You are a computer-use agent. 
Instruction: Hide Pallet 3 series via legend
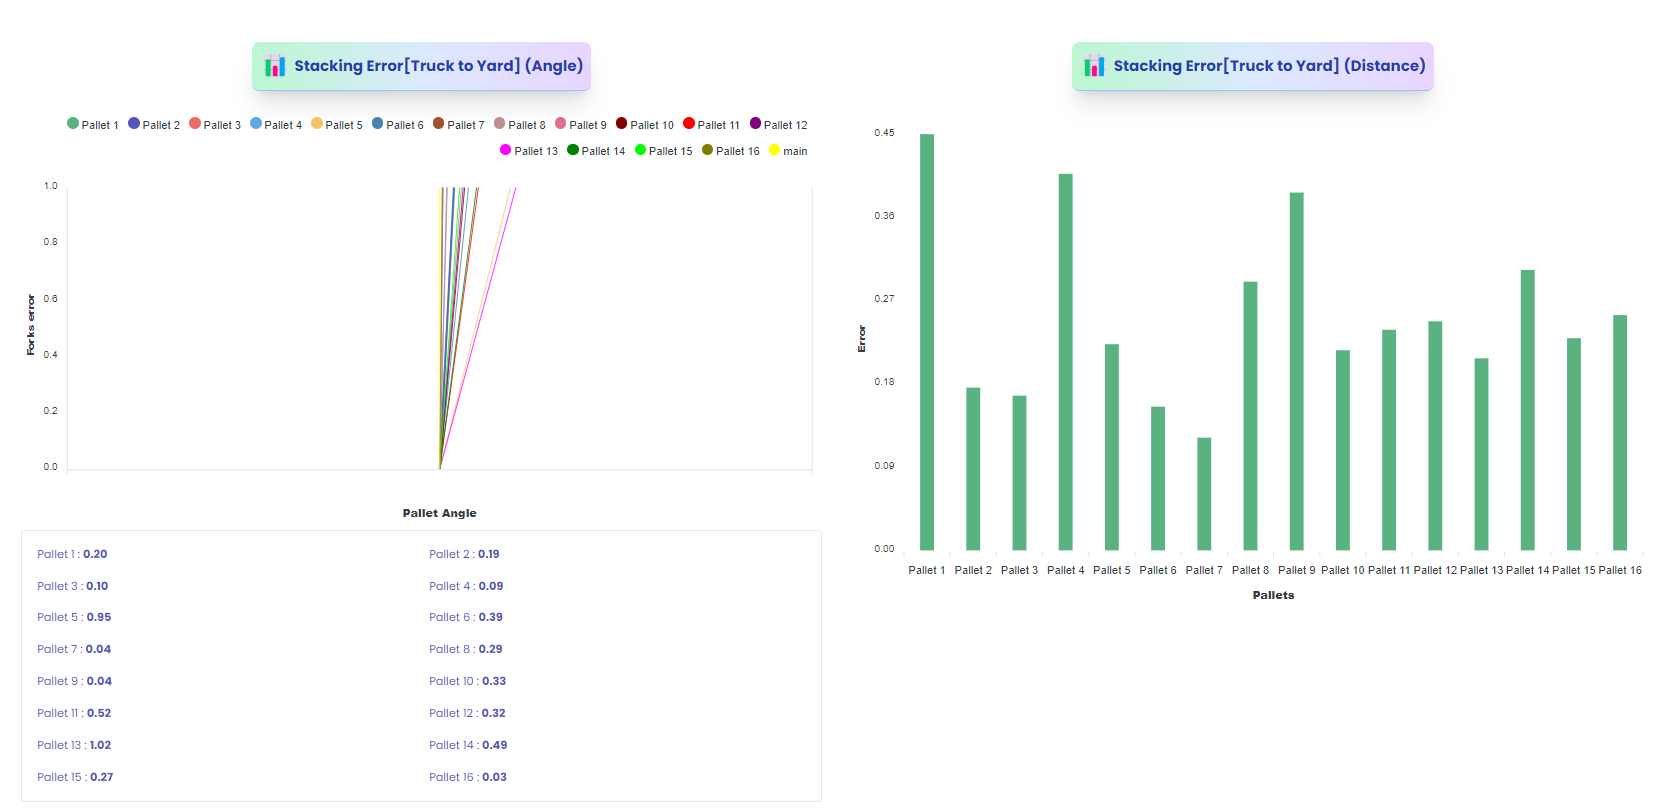point(215,125)
